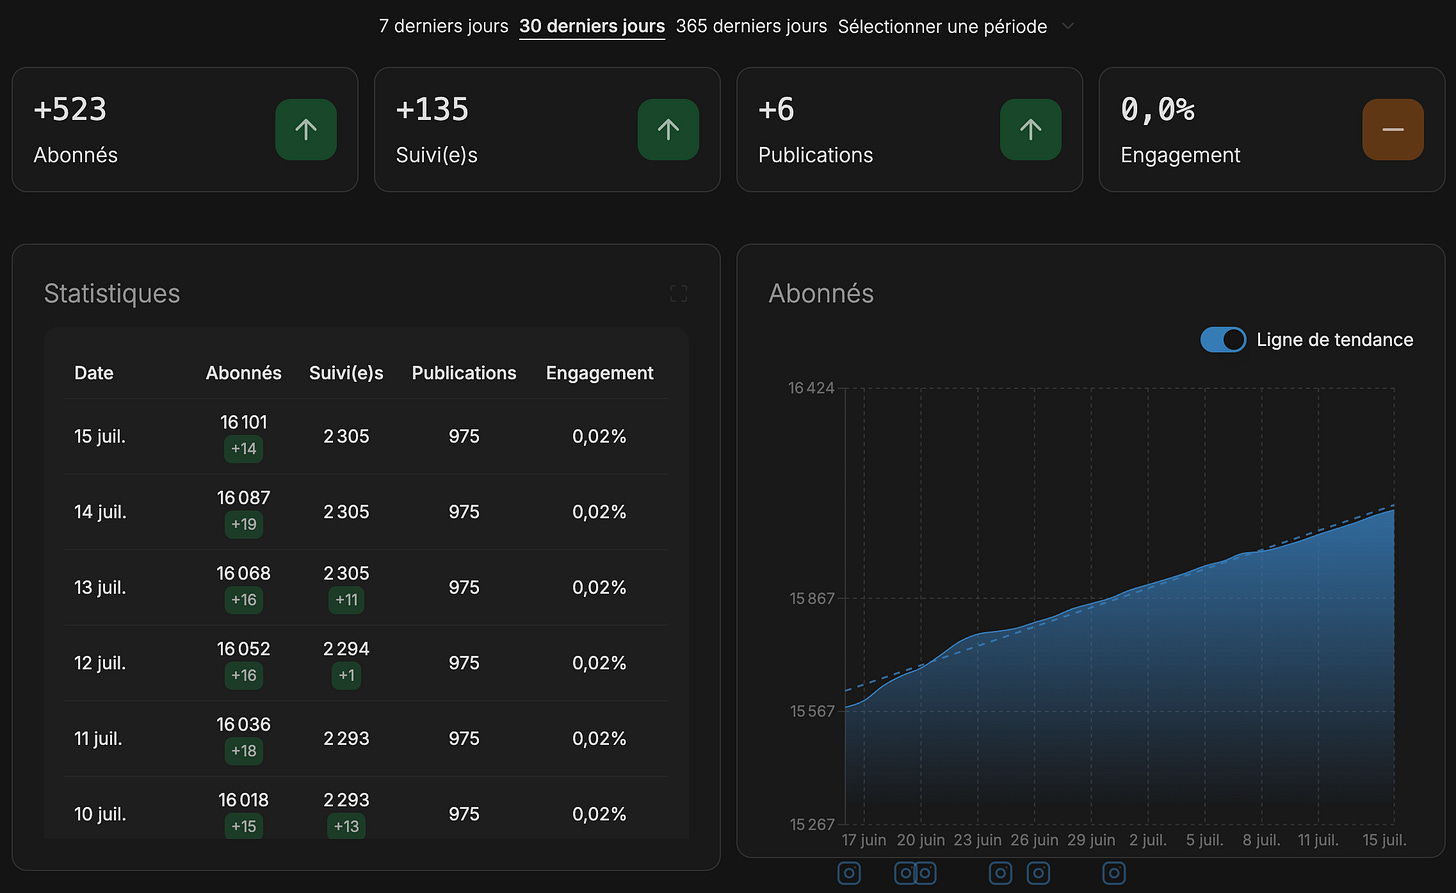Click the 8 juil. x-axis label

pyautogui.click(x=1262, y=840)
